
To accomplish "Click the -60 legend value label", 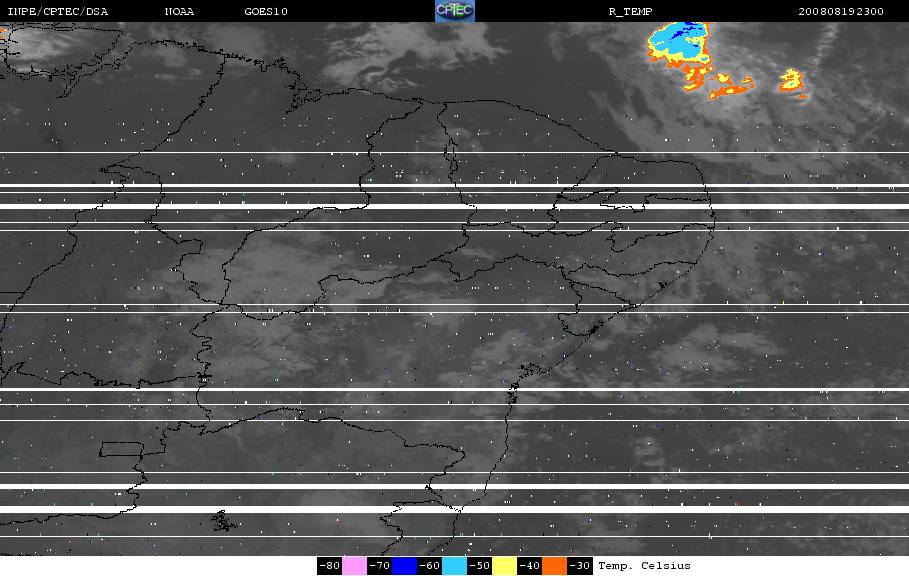I will click(430, 566).
